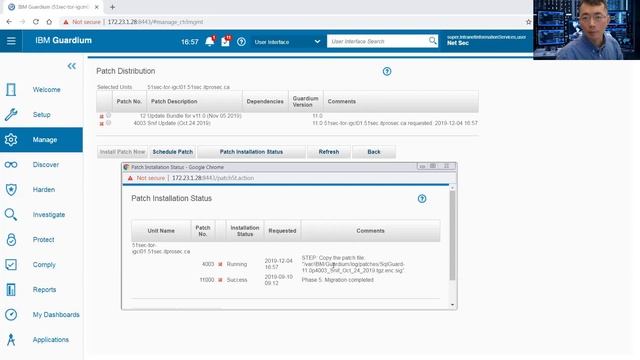Click main window address bar URL
640x360 pixels.
[x=155, y=22]
